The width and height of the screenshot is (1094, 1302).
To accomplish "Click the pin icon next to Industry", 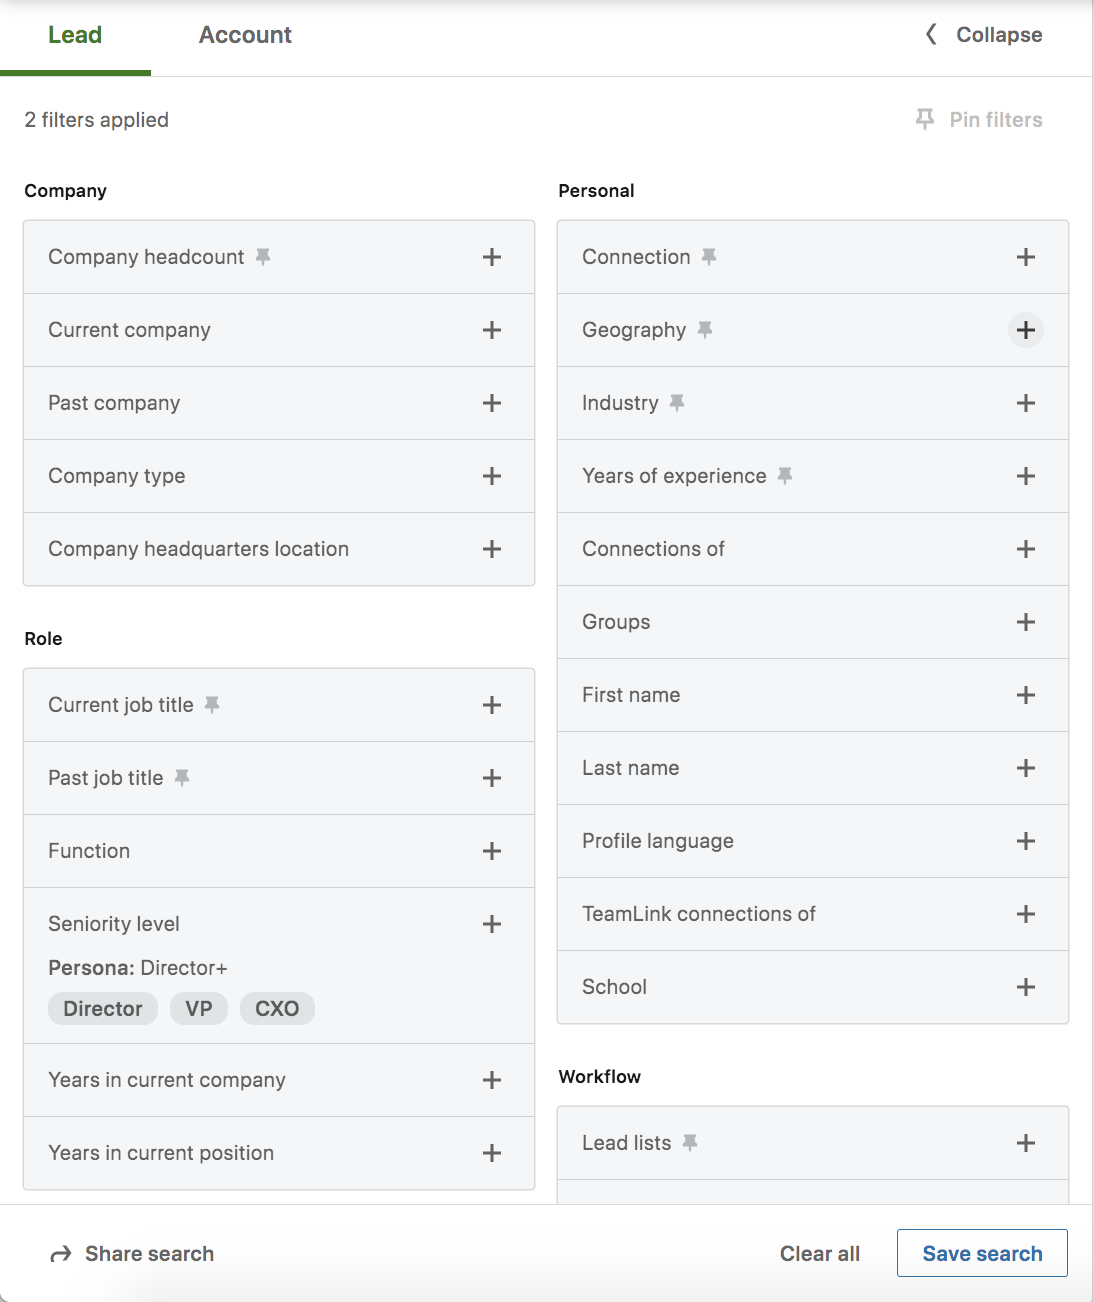I will pos(677,403).
